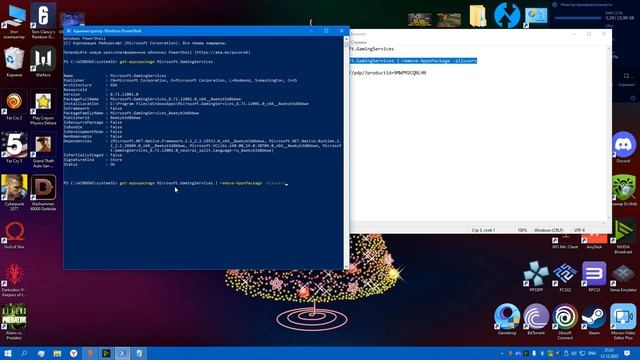Click the 100% zoom status in Notepad

pyautogui.click(x=522, y=230)
